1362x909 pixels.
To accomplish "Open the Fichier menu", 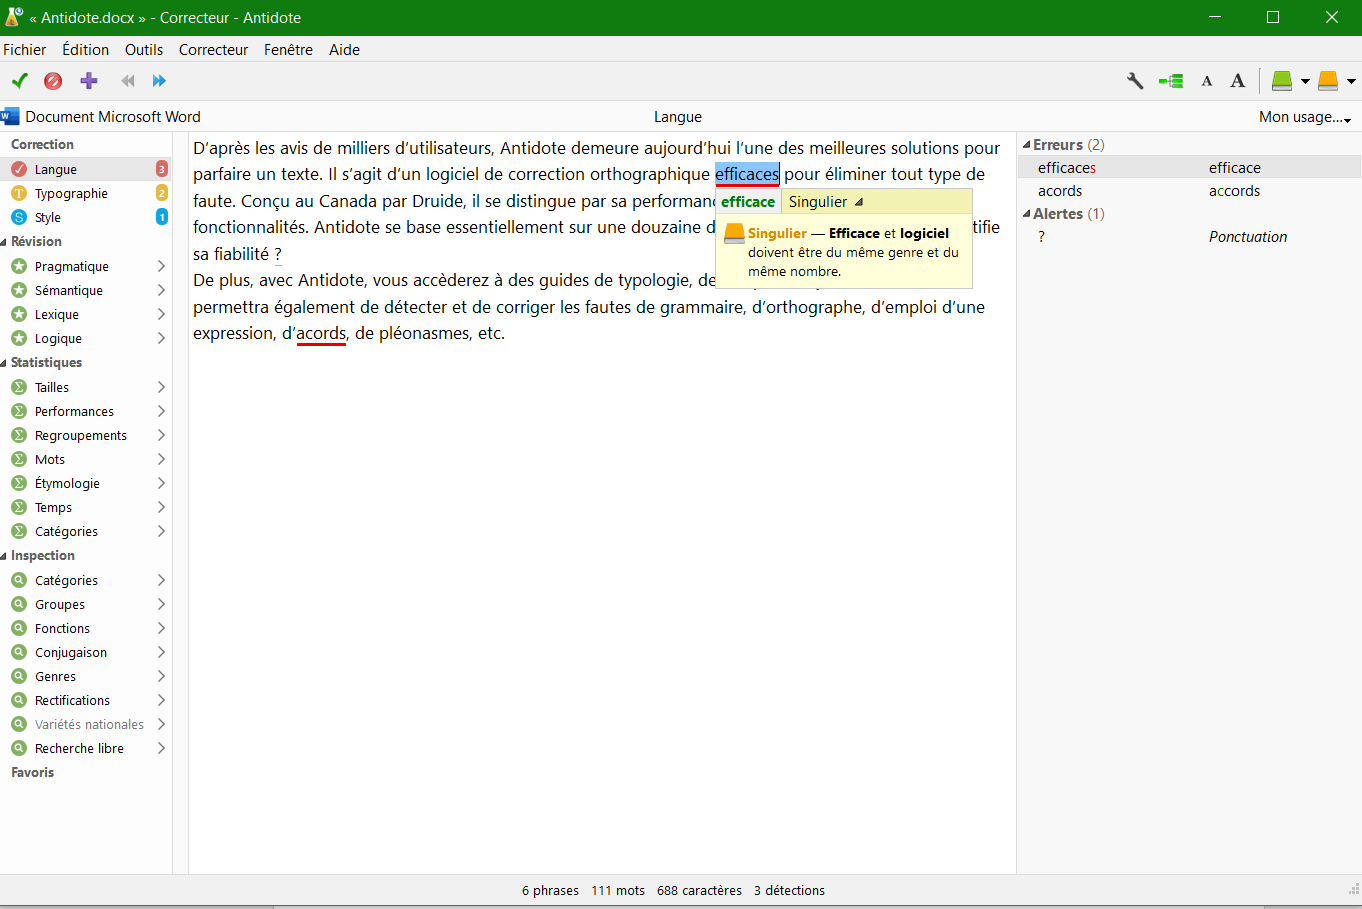I will pyautogui.click(x=24, y=50).
